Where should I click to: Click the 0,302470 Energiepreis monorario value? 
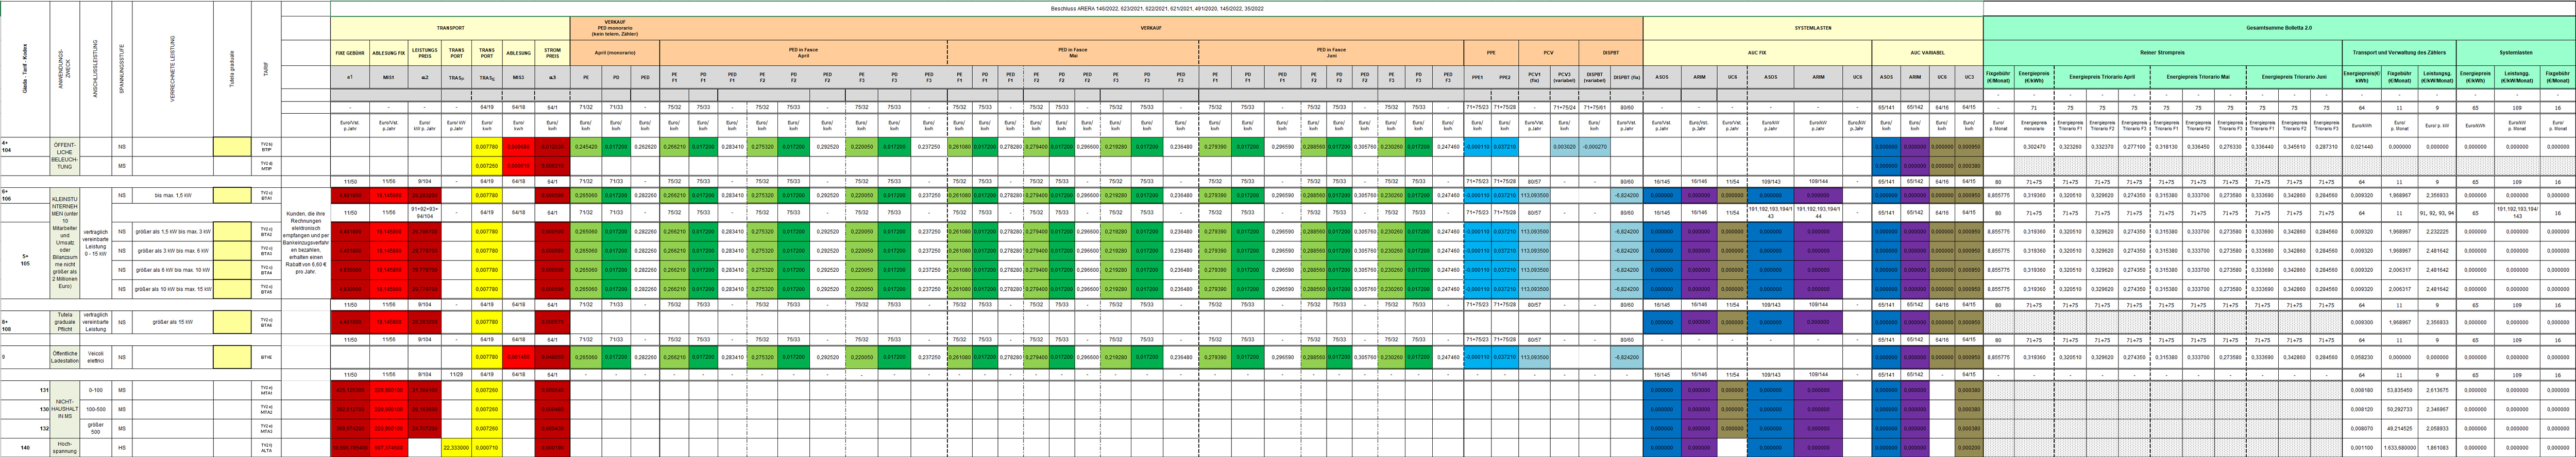(2035, 147)
